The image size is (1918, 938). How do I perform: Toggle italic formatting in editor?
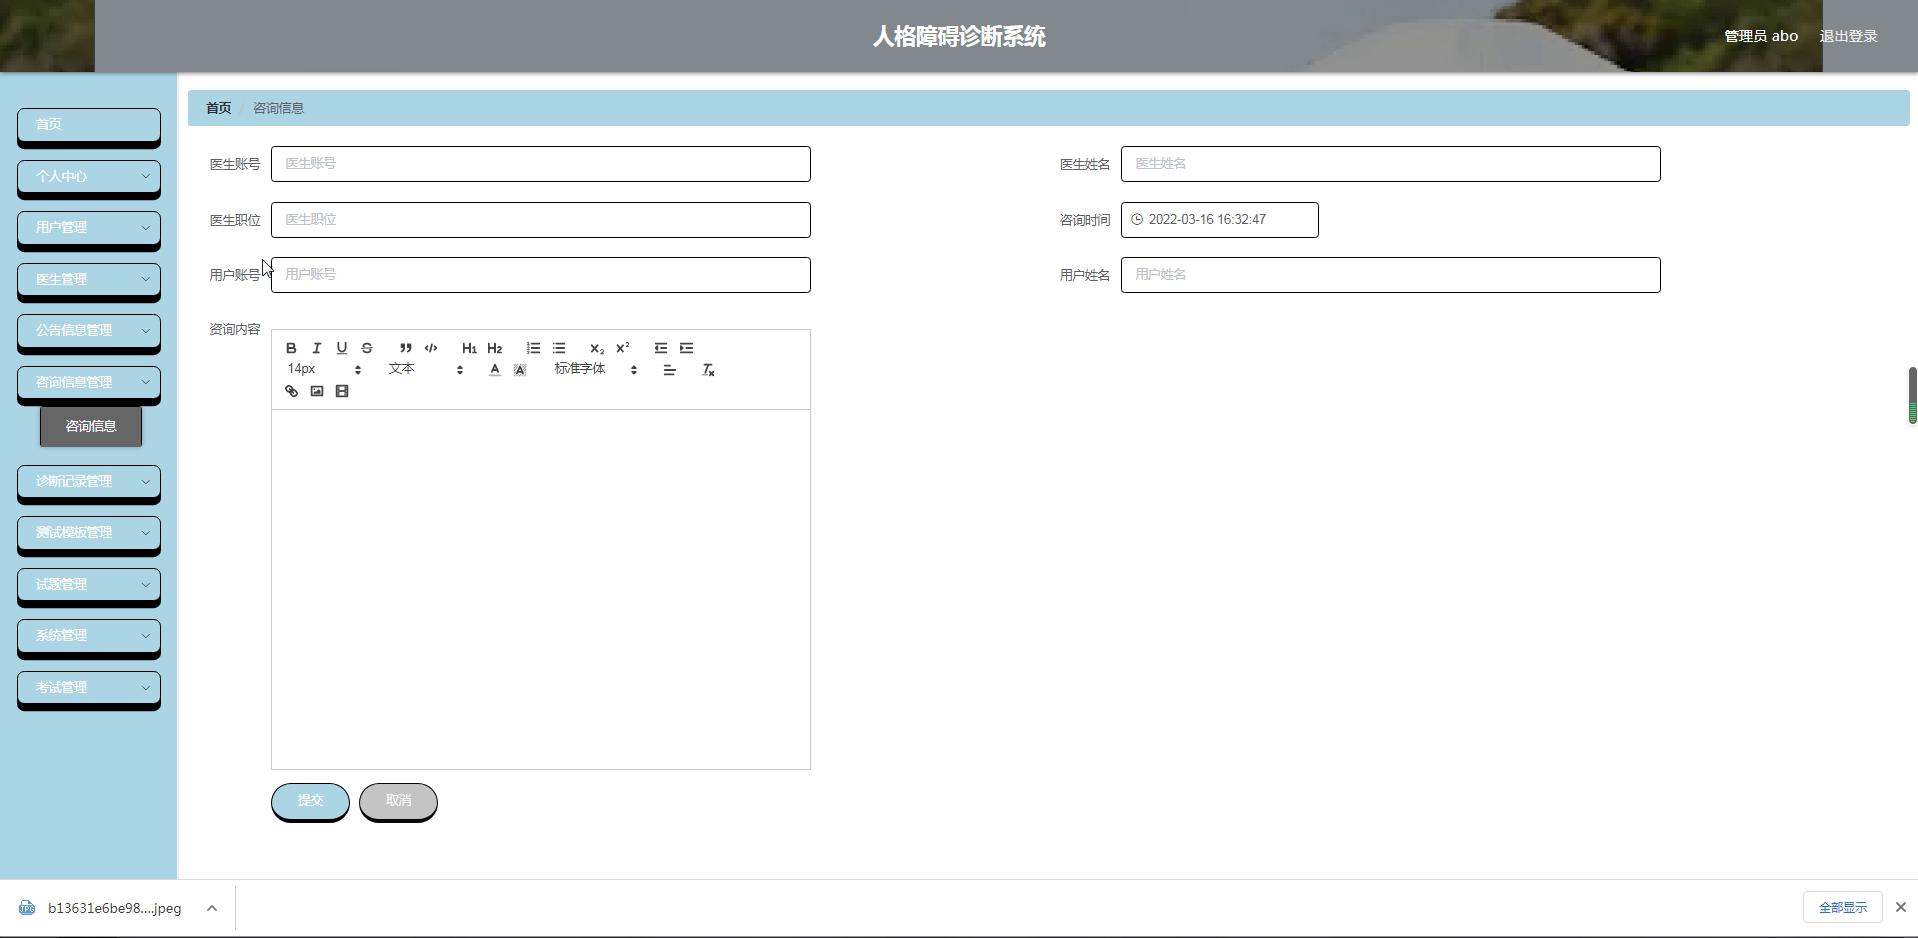(317, 348)
